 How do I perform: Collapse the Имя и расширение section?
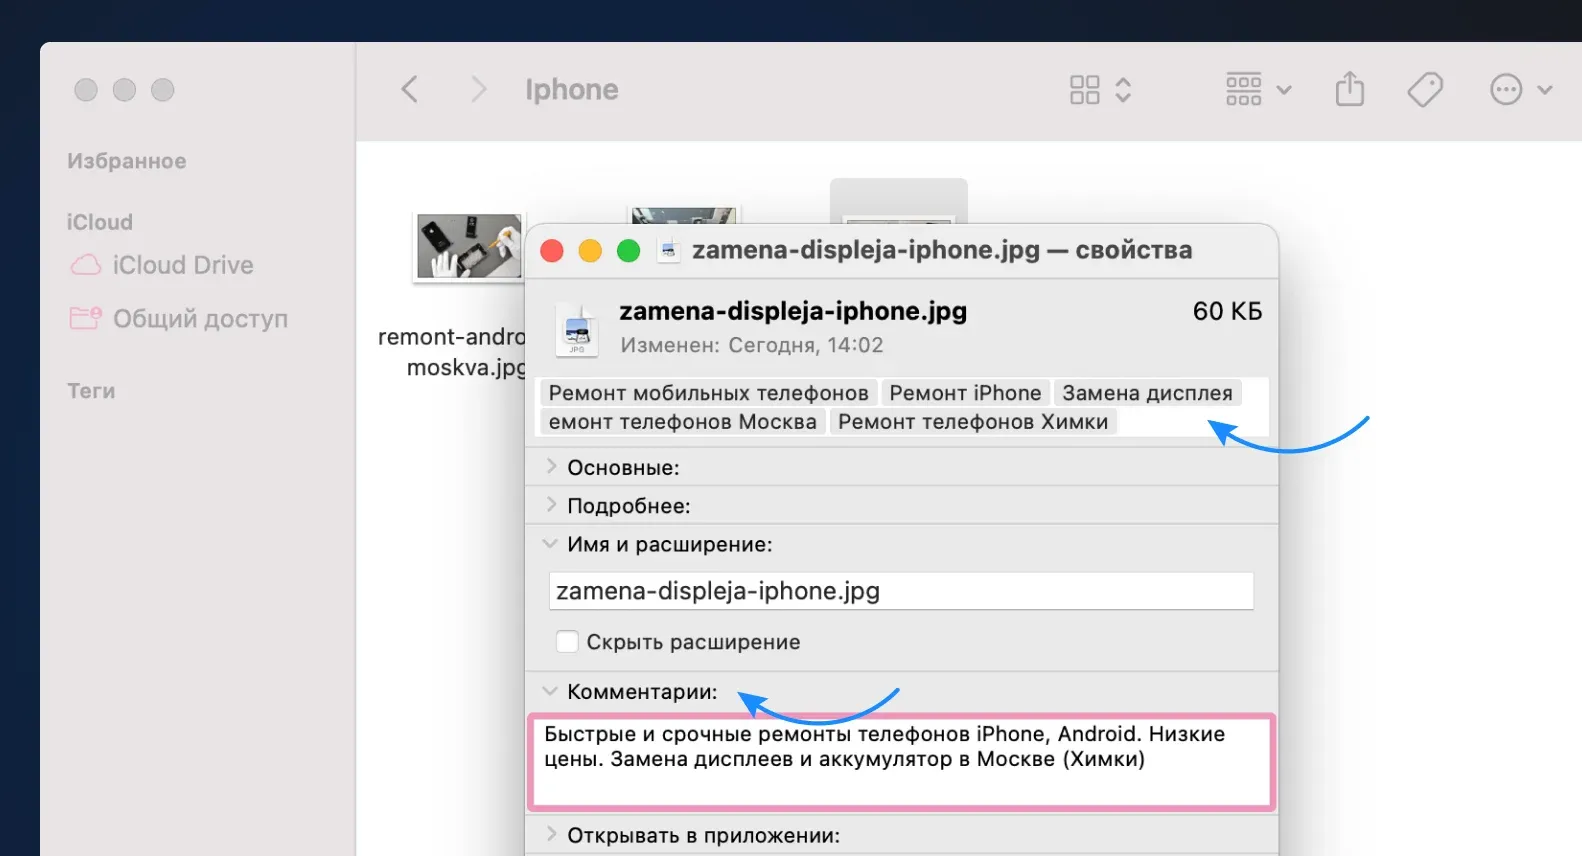click(x=550, y=544)
